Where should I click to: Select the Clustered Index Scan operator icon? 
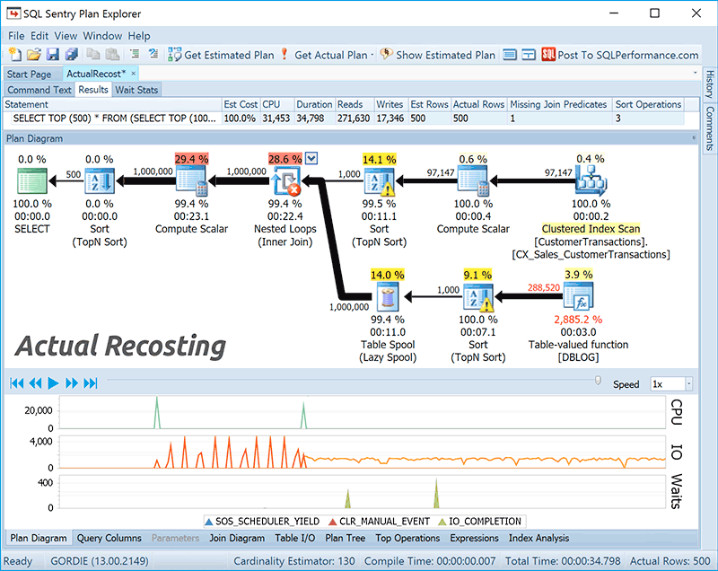pyautogui.click(x=591, y=181)
